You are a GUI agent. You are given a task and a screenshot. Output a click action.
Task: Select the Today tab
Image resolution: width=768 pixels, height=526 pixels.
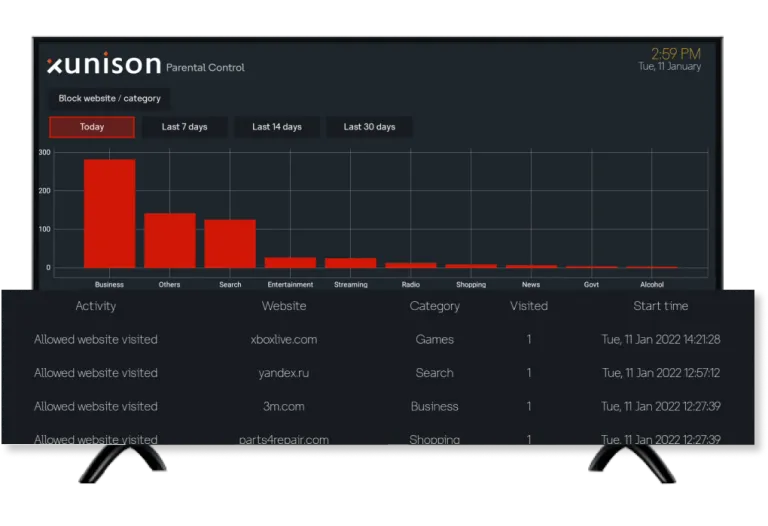tap(92, 127)
